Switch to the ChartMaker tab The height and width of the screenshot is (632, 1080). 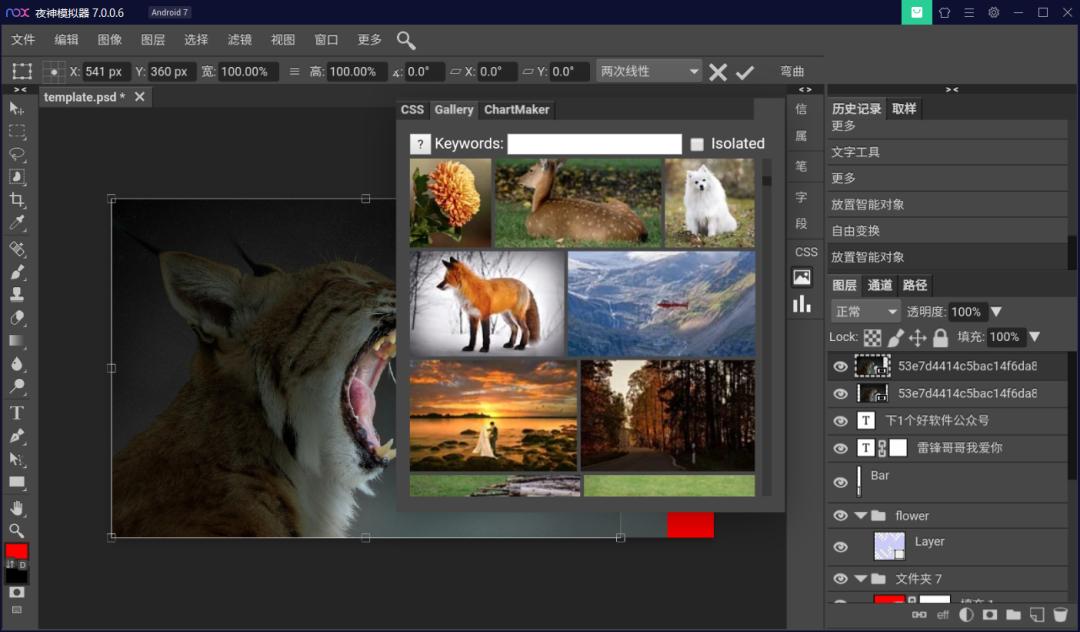coord(516,109)
